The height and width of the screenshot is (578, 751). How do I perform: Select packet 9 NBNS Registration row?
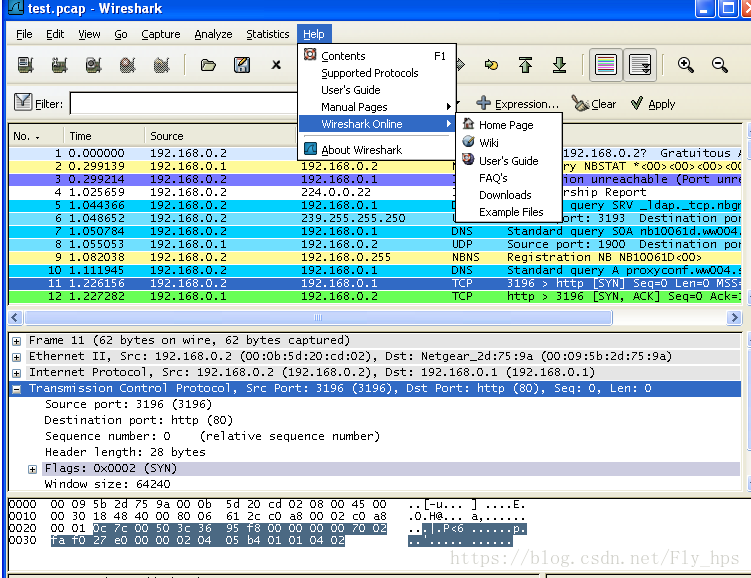coord(375,257)
